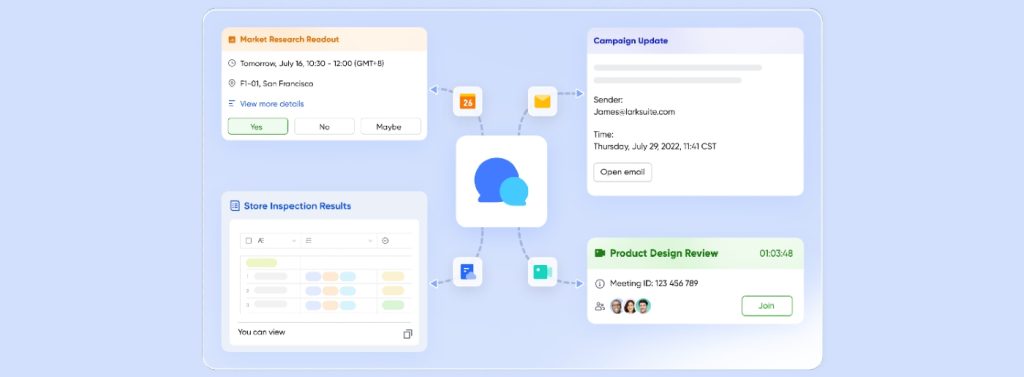Click the participant avatars in Product Design Review

[630, 306]
